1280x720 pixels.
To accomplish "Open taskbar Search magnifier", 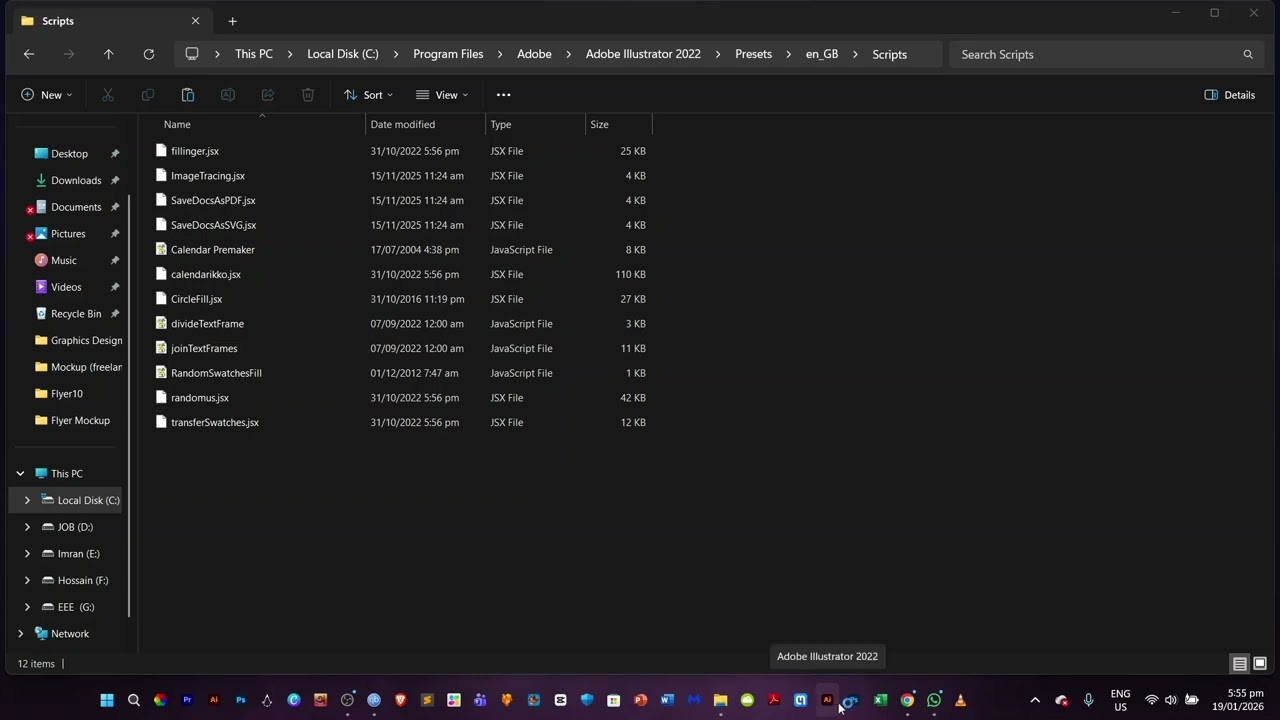I will (133, 700).
